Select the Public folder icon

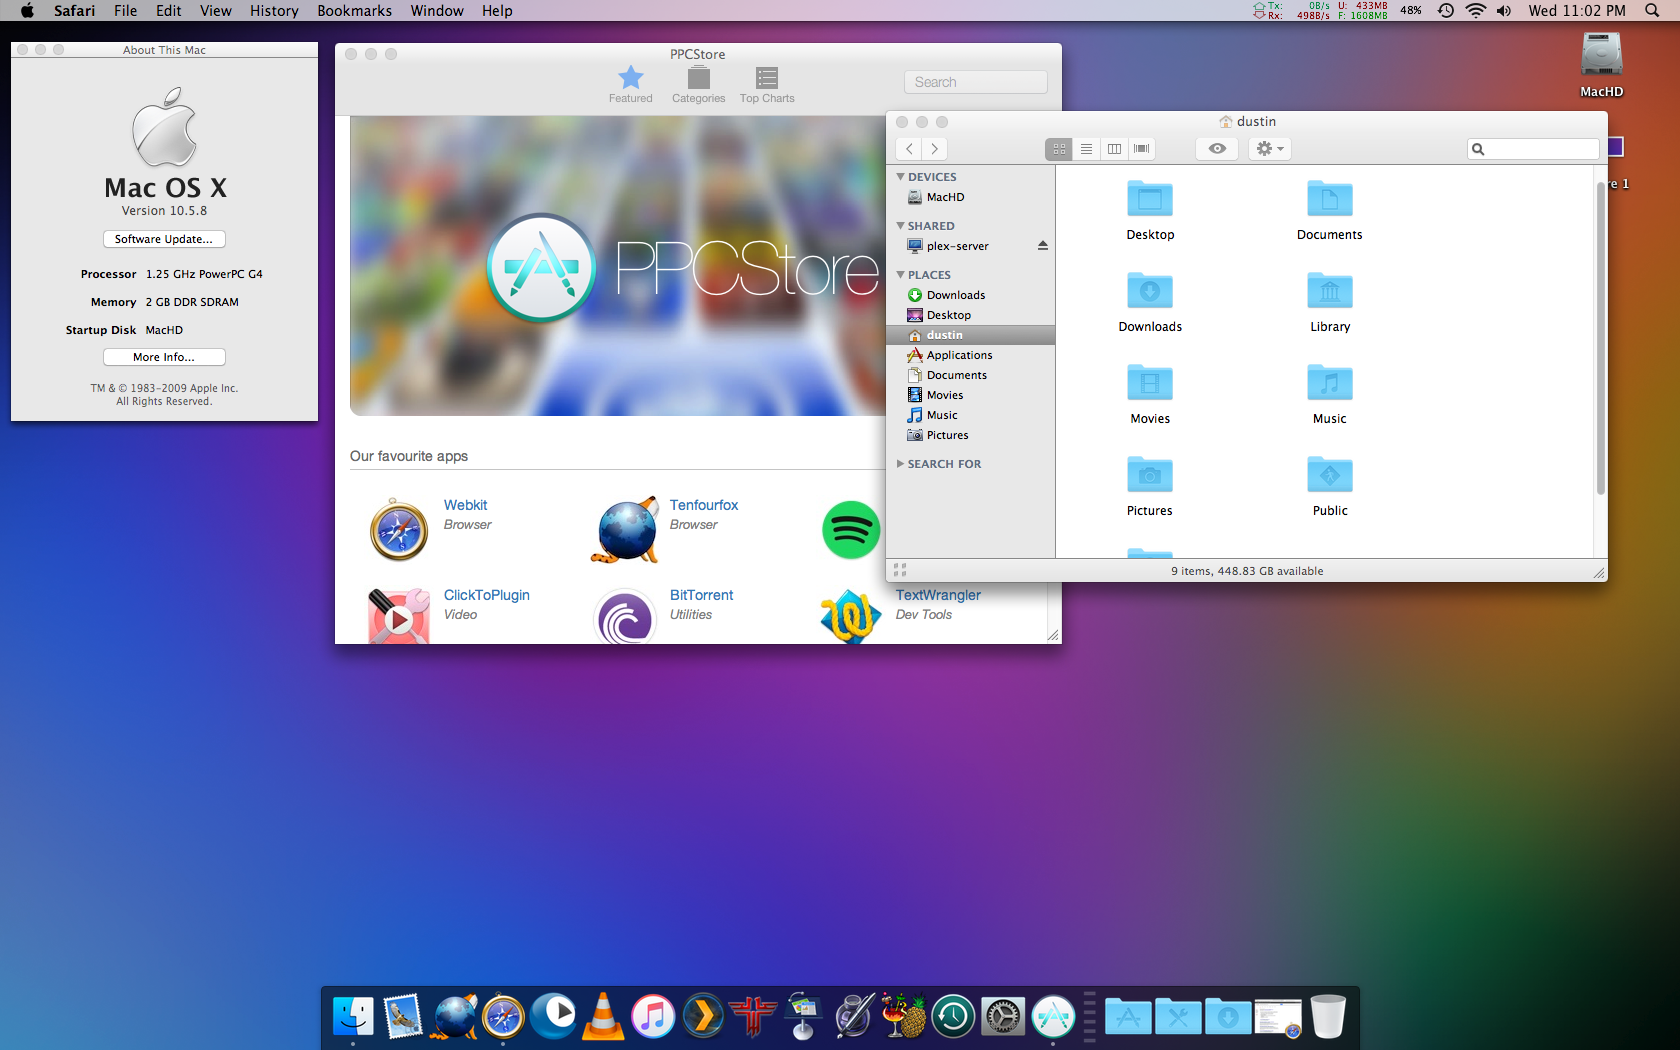1330,475
